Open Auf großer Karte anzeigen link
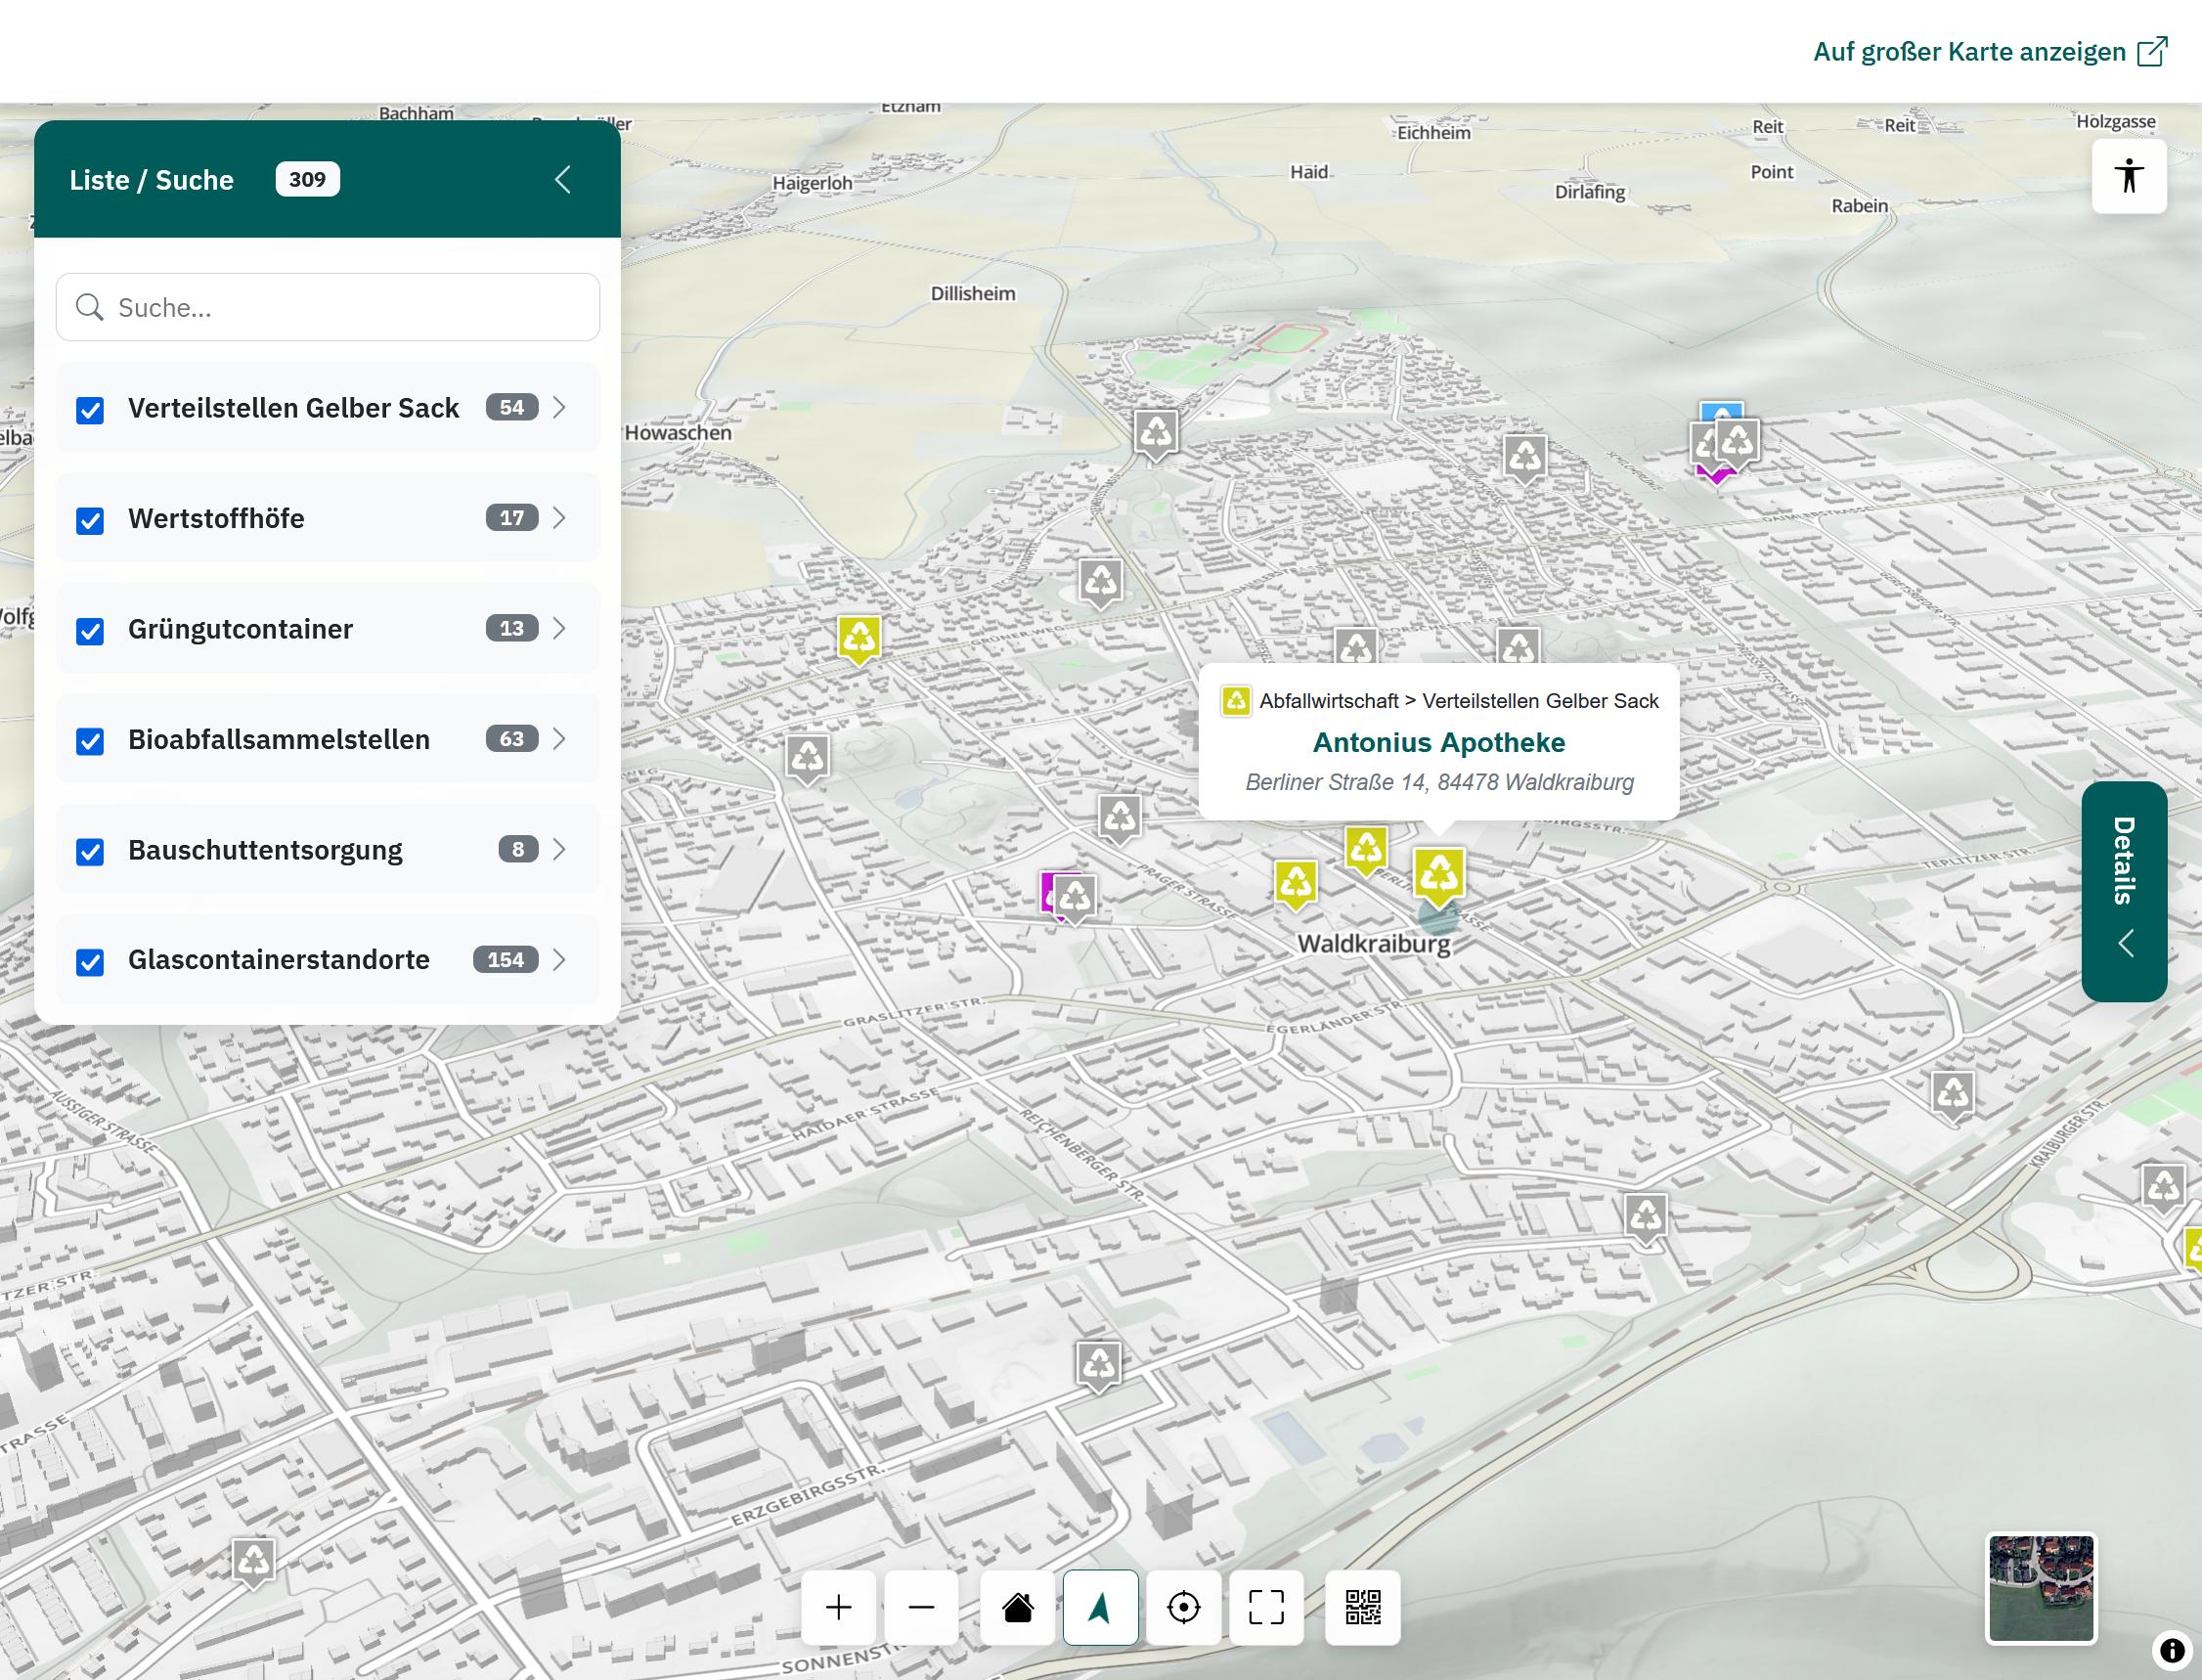 click(1972, 50)
